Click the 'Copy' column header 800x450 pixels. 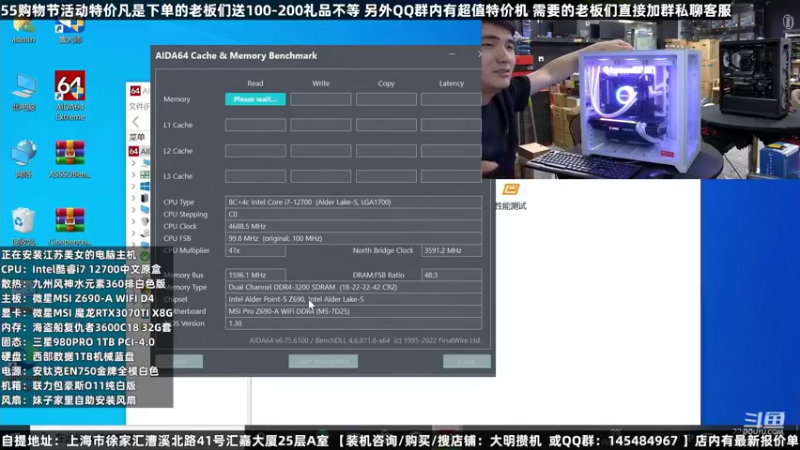[386, 83]
